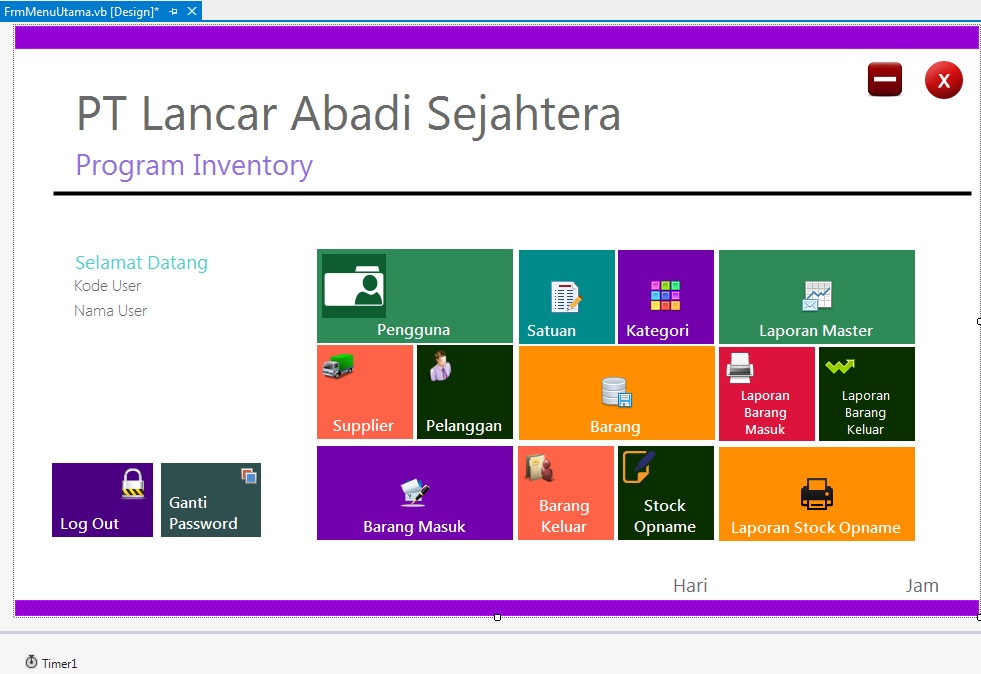Viewport: 981px width, 674px height.
Task: Open the Laporan Barang Masuk printer tile
Action: [766, 392]
